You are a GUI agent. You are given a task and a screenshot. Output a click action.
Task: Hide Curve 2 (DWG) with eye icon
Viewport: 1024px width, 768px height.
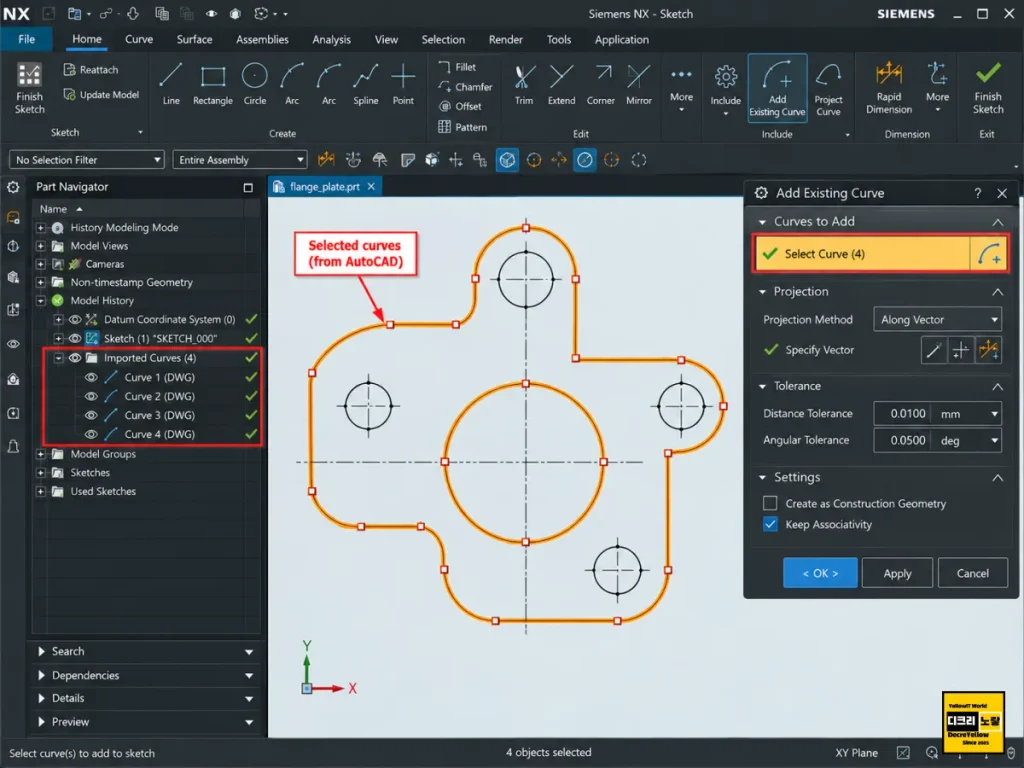(x=91, y=396)
